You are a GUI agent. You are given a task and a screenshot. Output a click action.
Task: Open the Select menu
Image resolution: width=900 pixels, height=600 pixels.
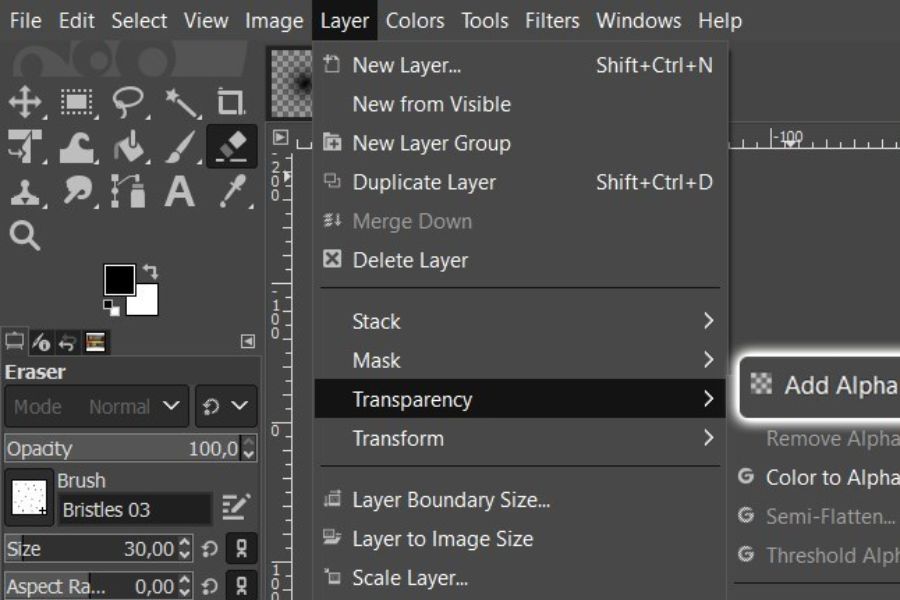(139, 21)
